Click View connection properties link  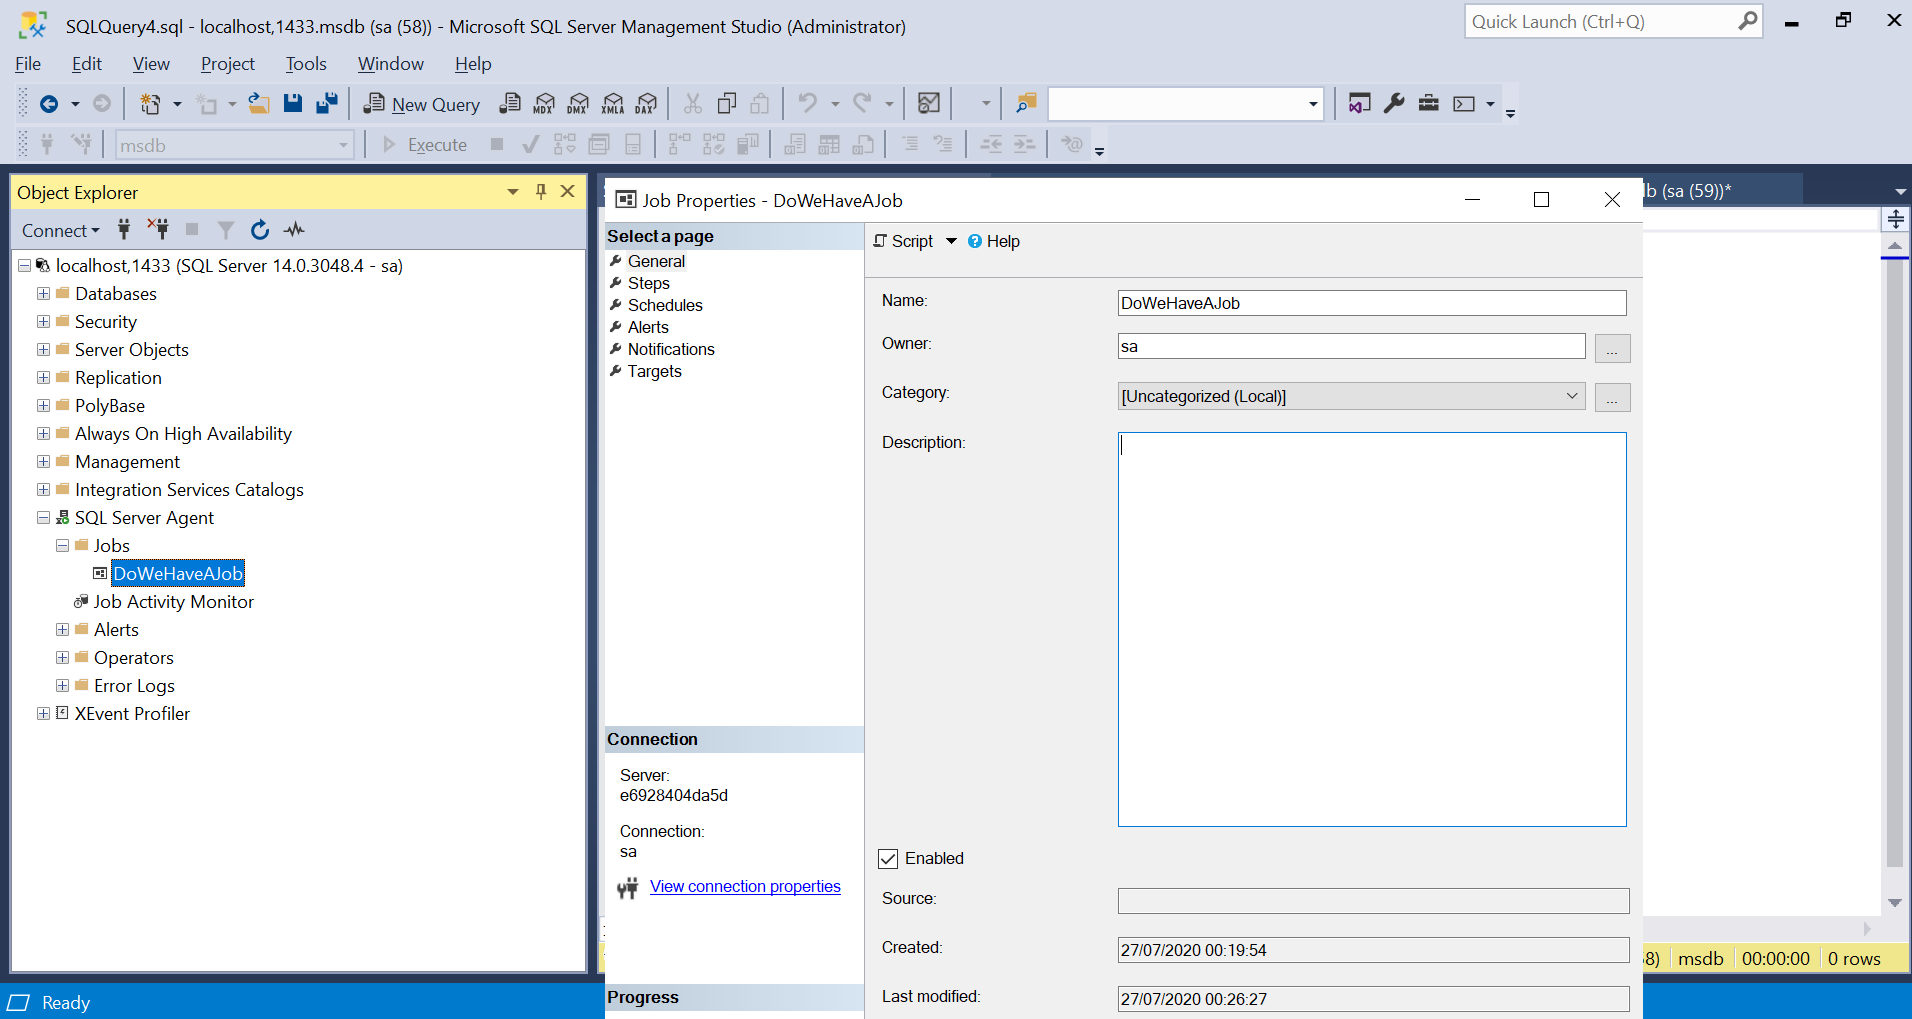(745, 886)
